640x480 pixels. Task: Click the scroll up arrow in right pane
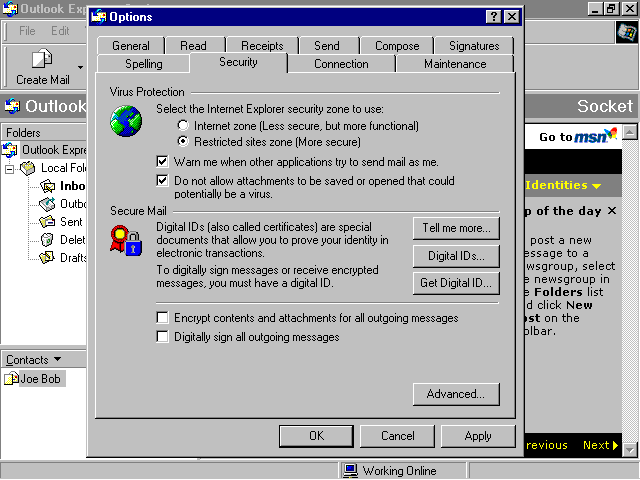(630, 132)
